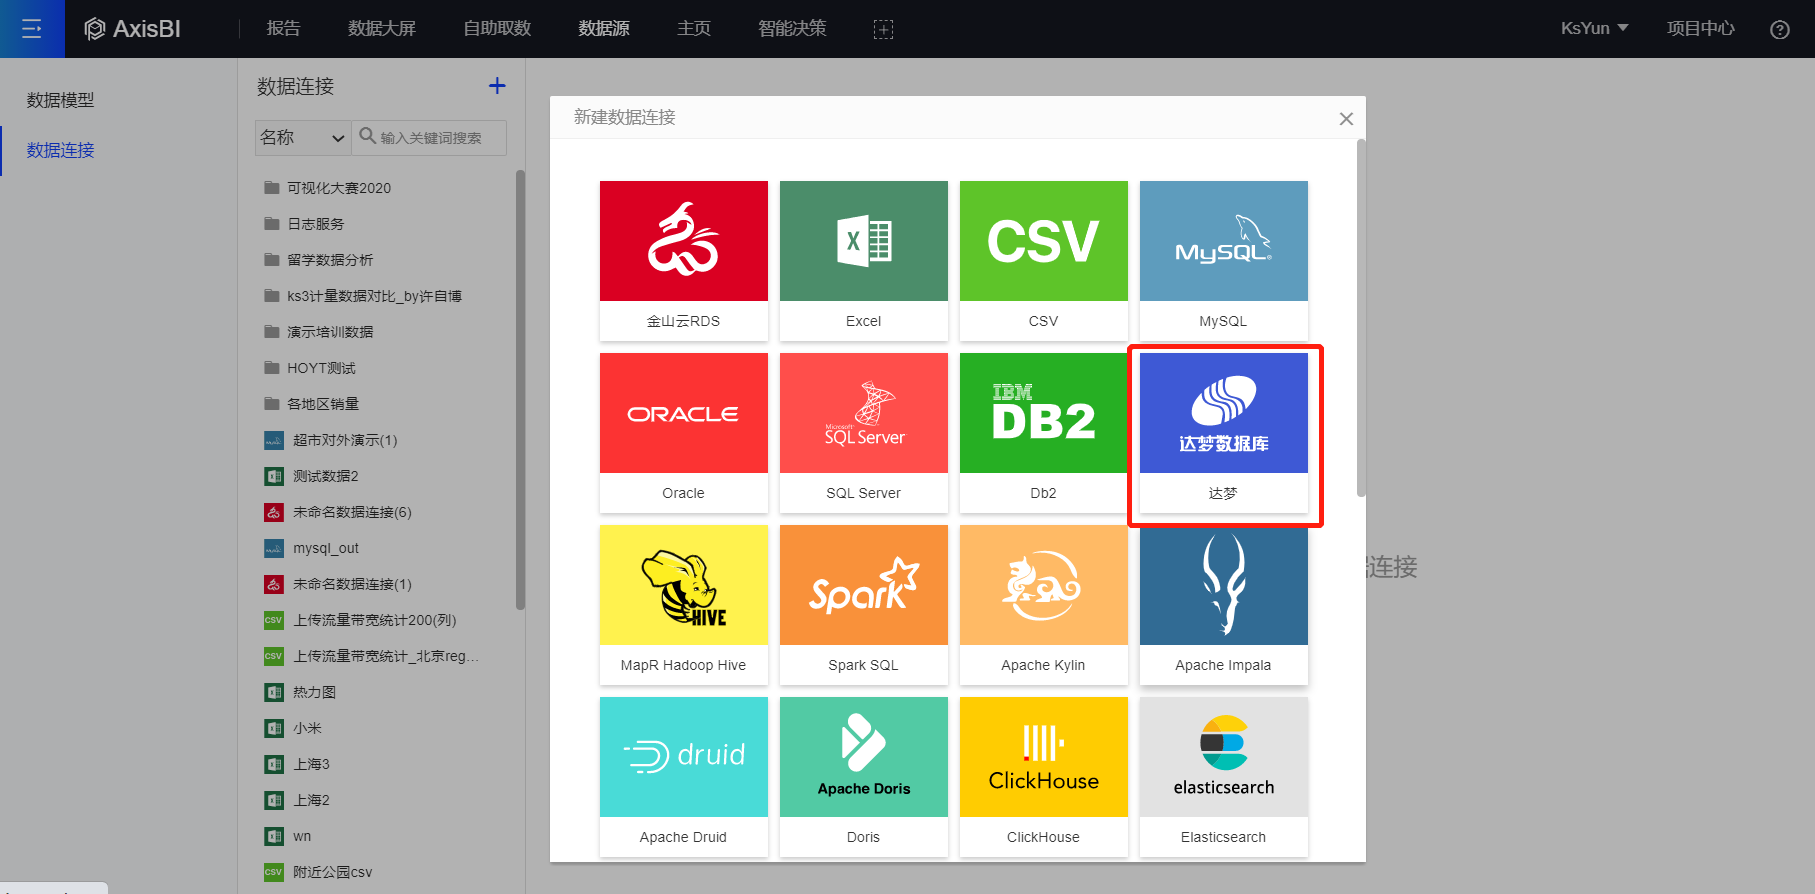
Task: Go to the 智能决策 menu
Action: coord(792,28)
